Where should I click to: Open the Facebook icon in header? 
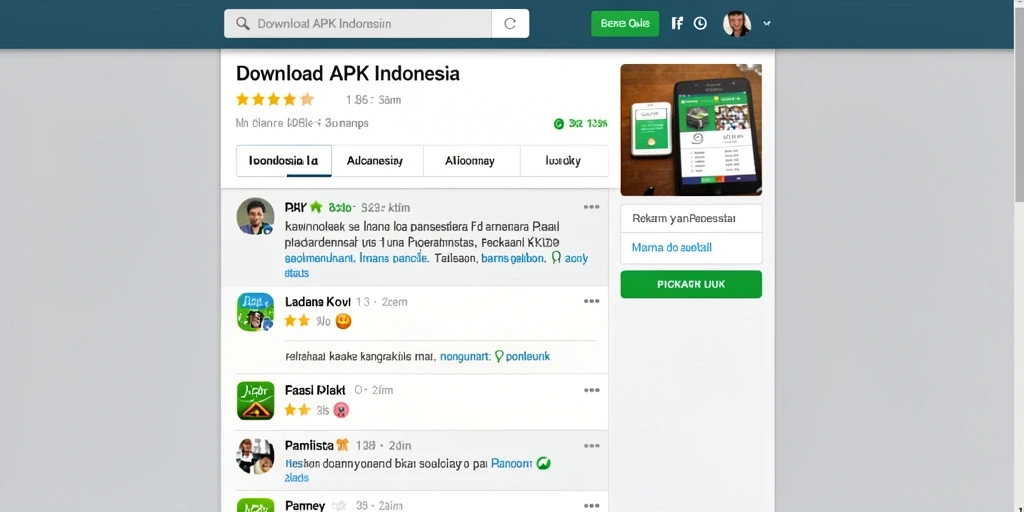click(677, 24)
